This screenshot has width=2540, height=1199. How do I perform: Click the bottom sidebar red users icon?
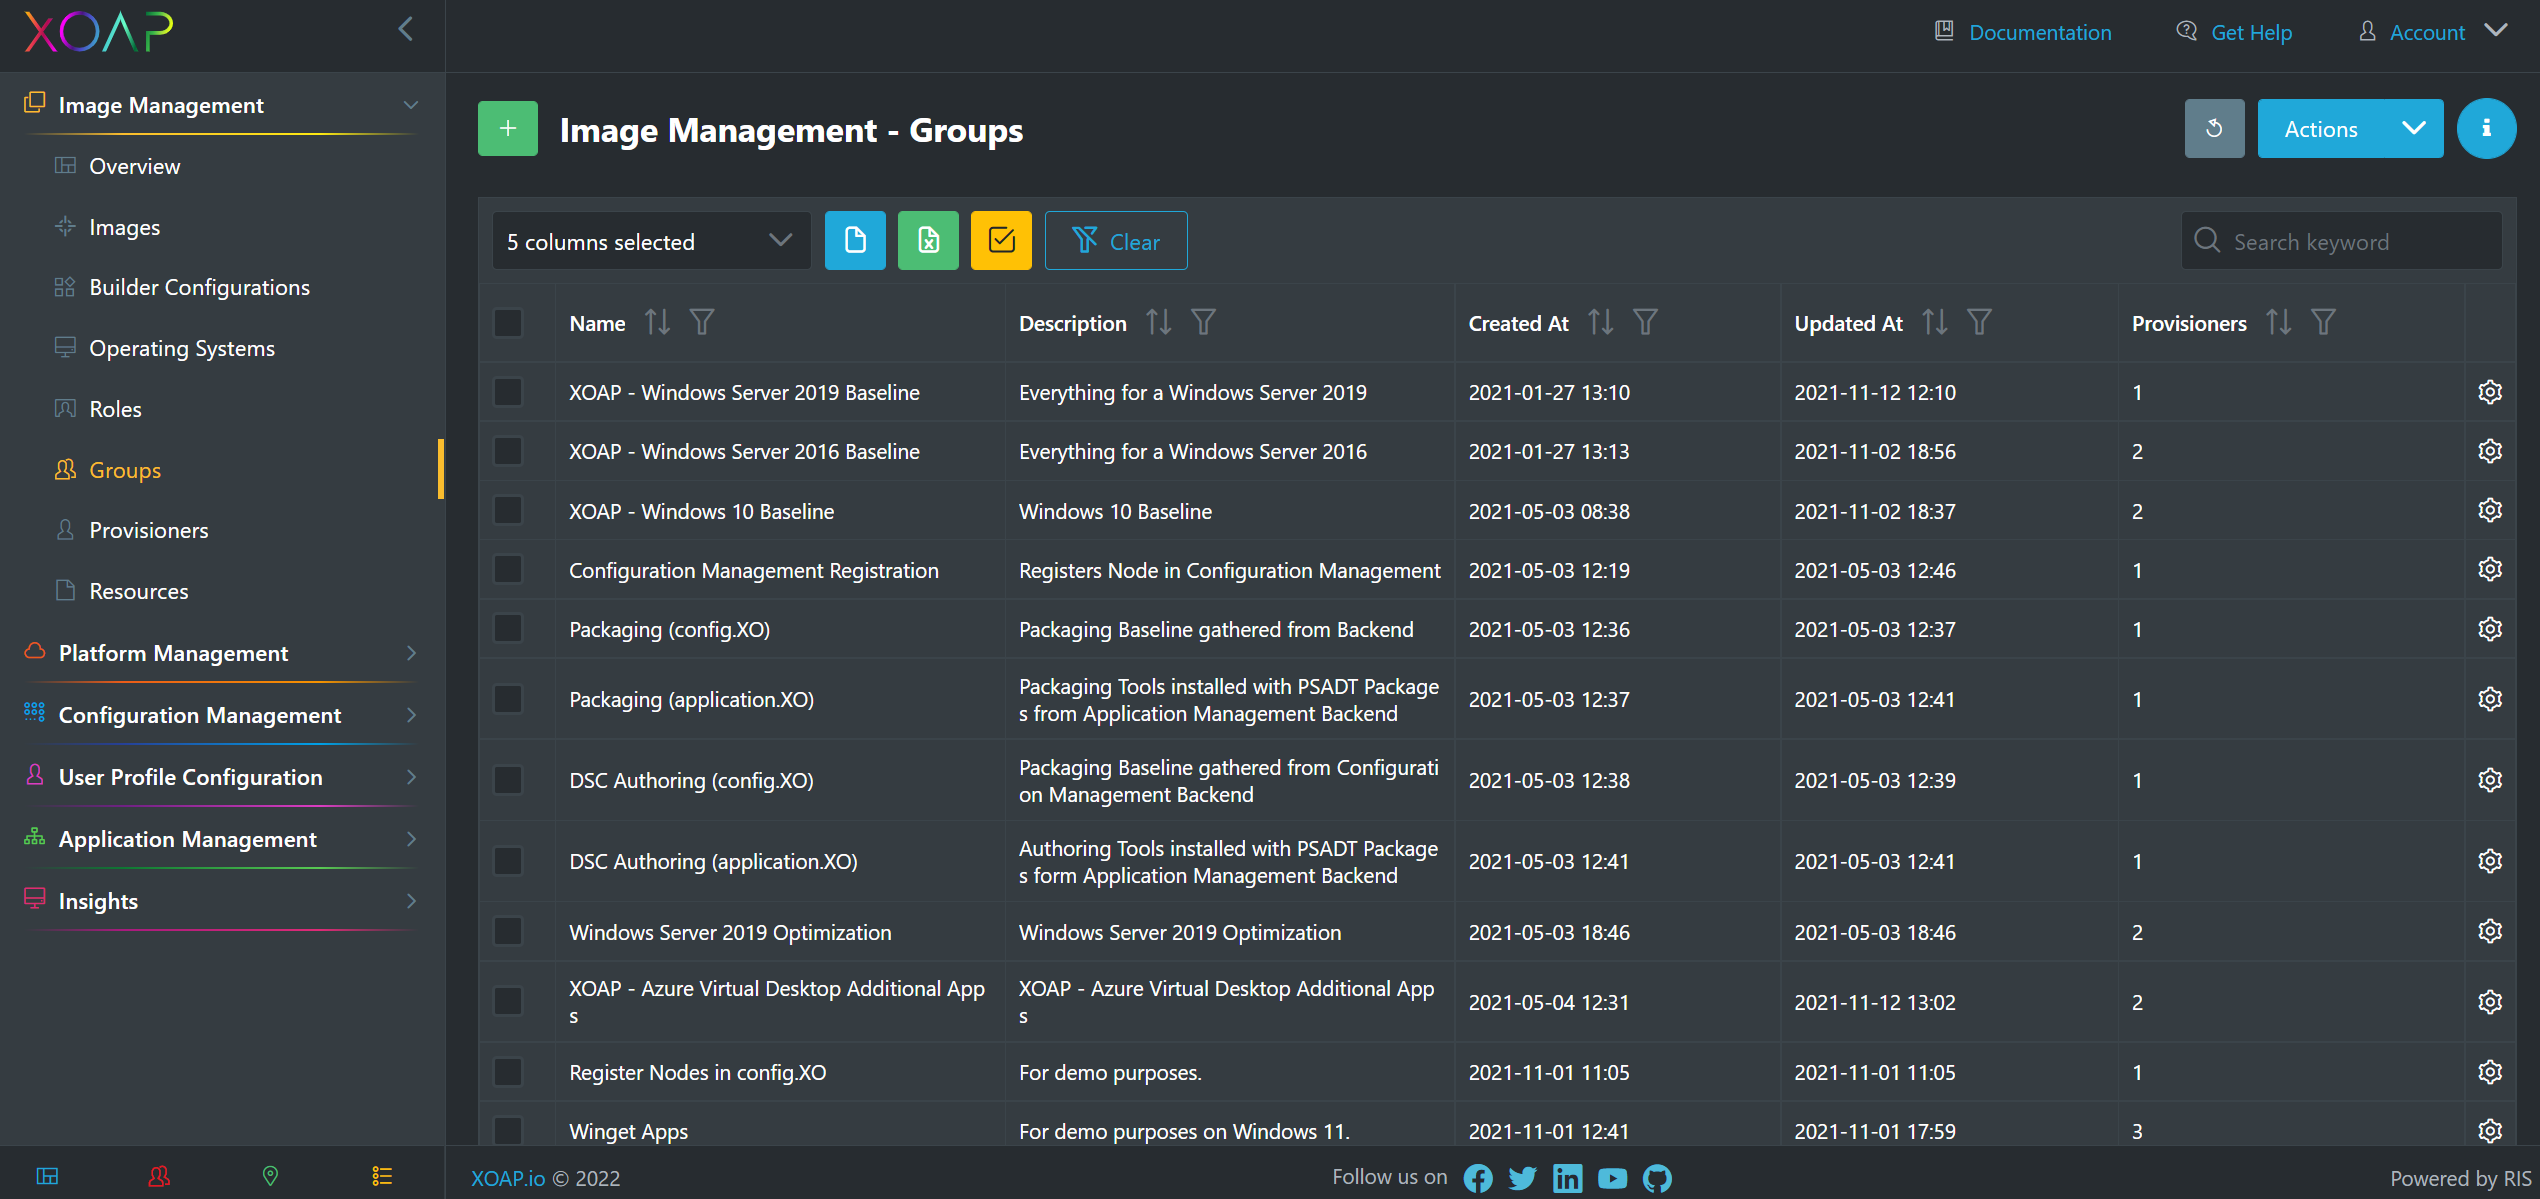click(x=159, y=1176)
